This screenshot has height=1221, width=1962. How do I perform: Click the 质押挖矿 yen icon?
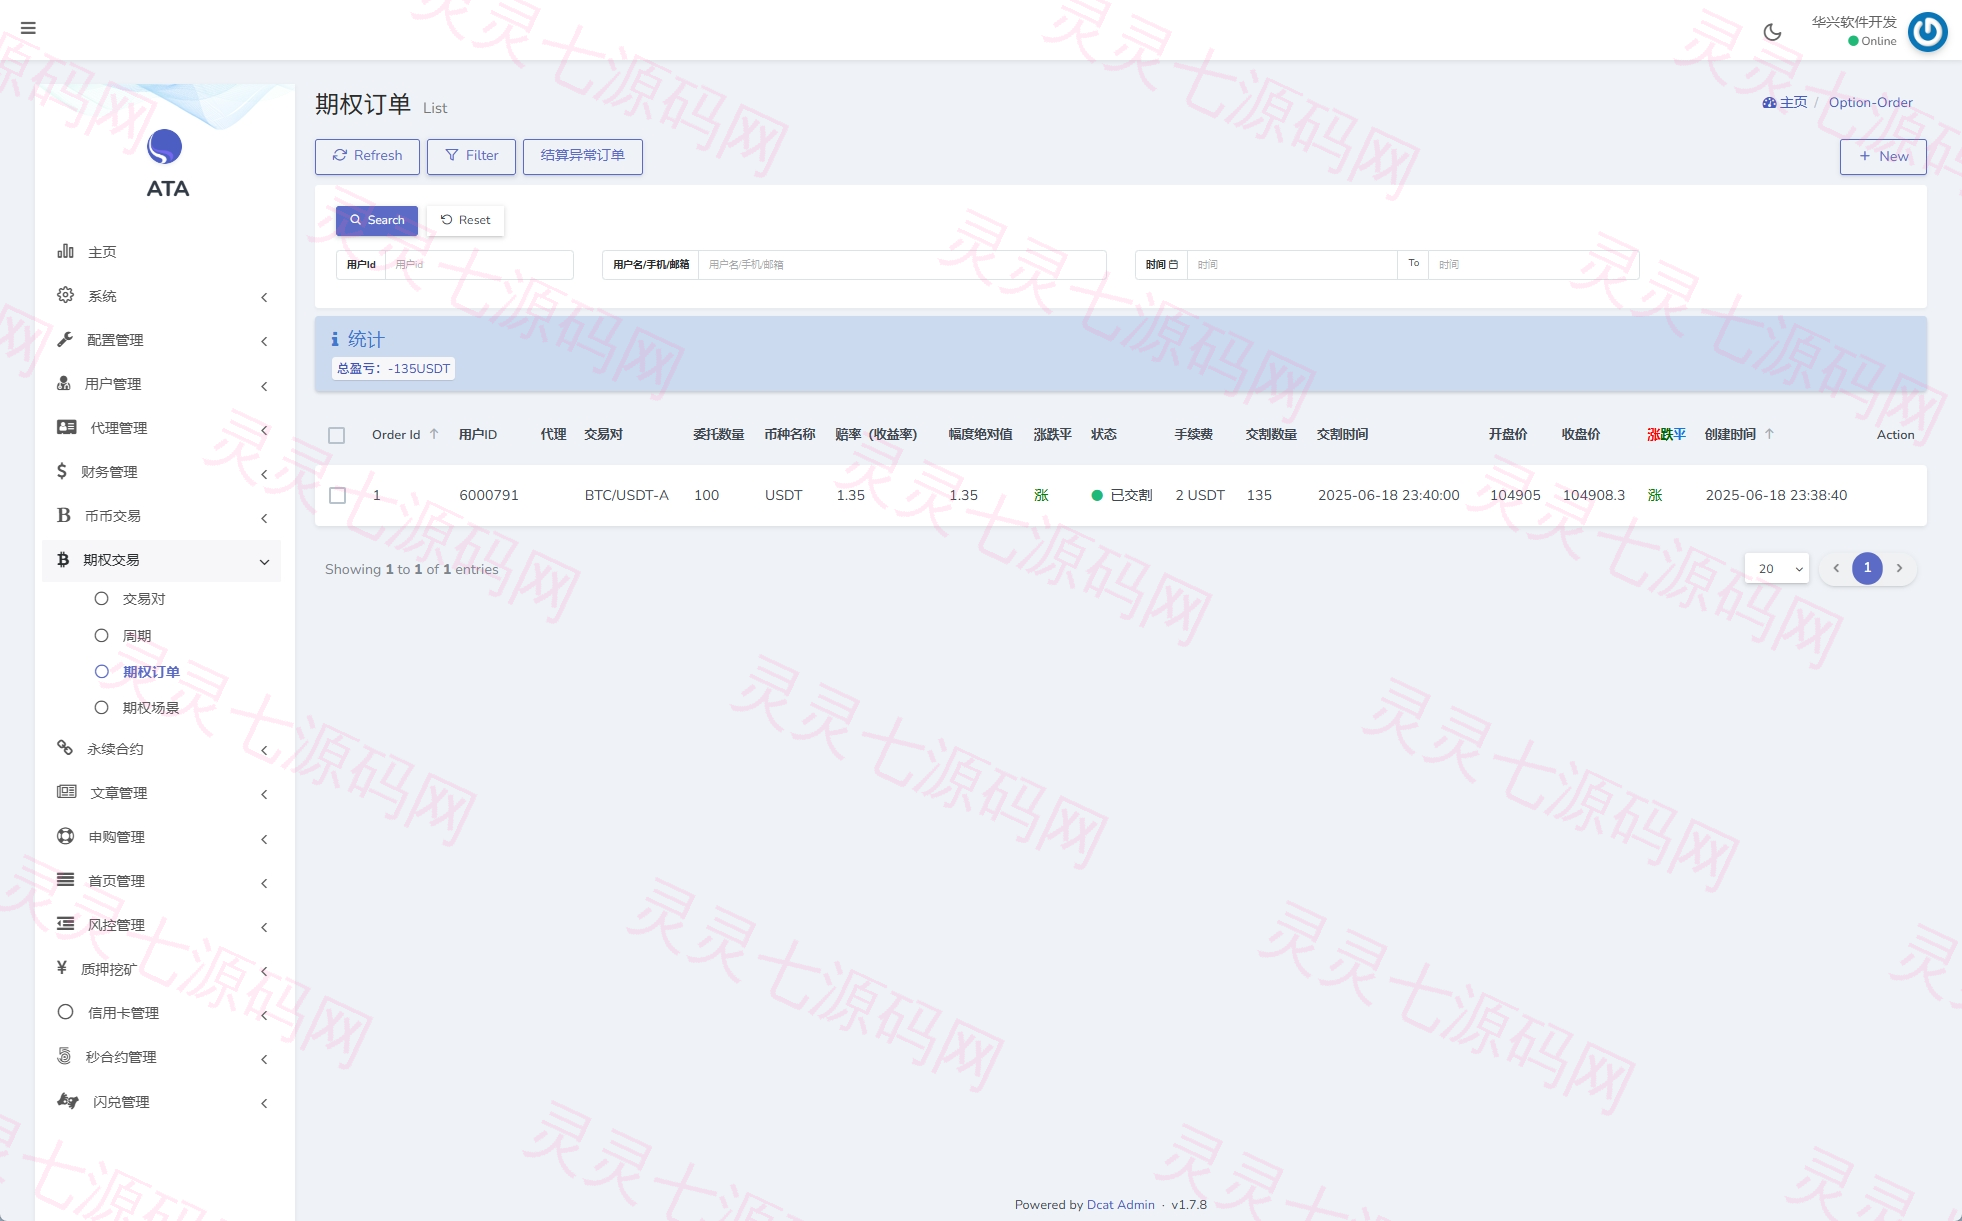click(x=62, y=968)
